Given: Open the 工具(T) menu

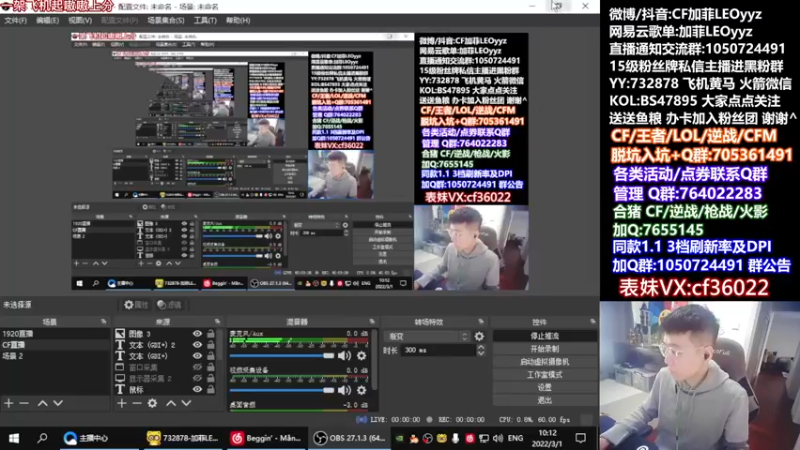Looking at the screenshot, I should 205,20.
